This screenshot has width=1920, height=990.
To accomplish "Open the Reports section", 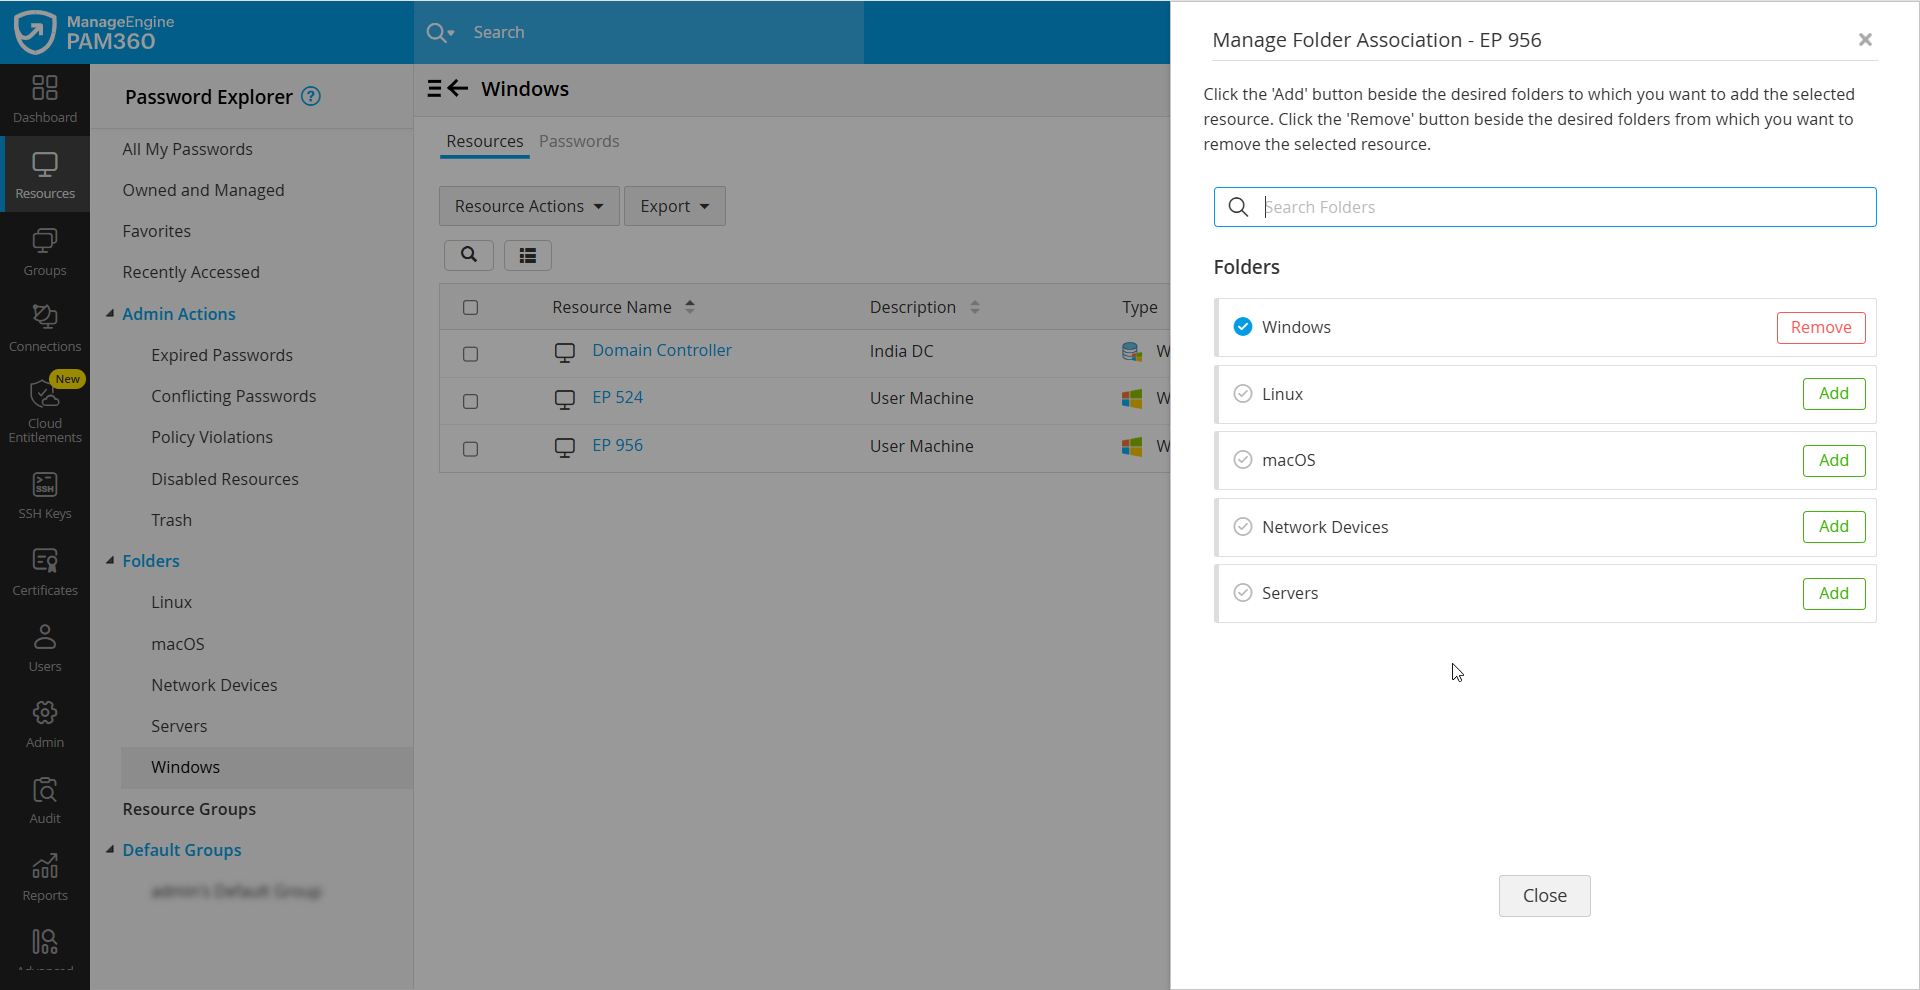I will point(44,872).
